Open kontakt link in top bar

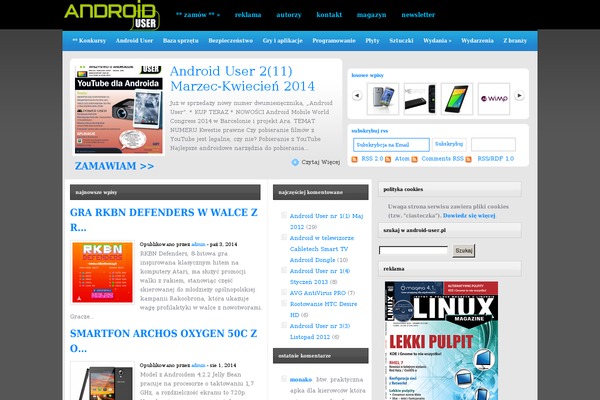tap(329, 15)
